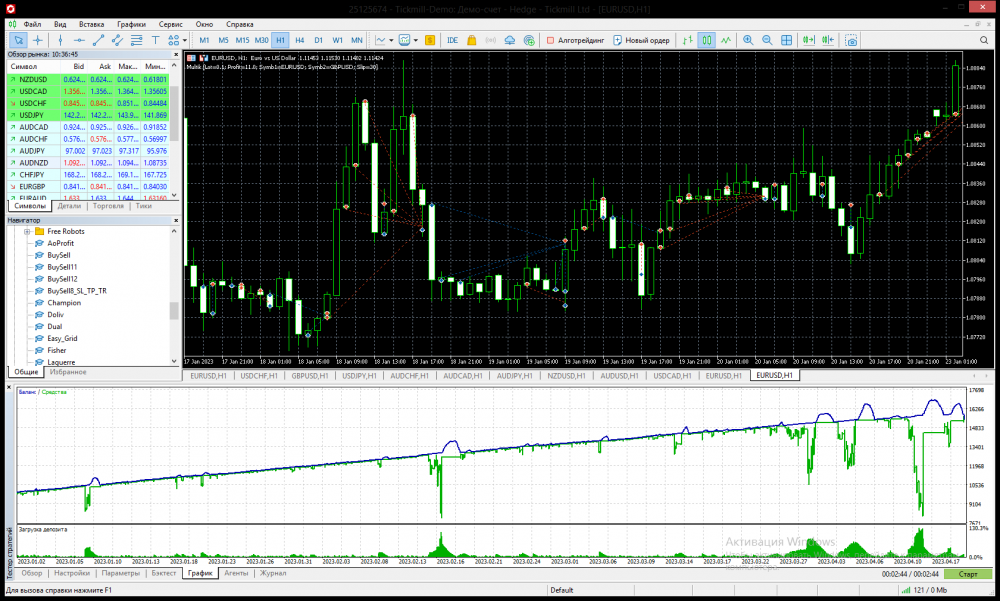Open the IDE MetaEditor
Viewport: 1000px width, 601px height.
click(452, 40)
